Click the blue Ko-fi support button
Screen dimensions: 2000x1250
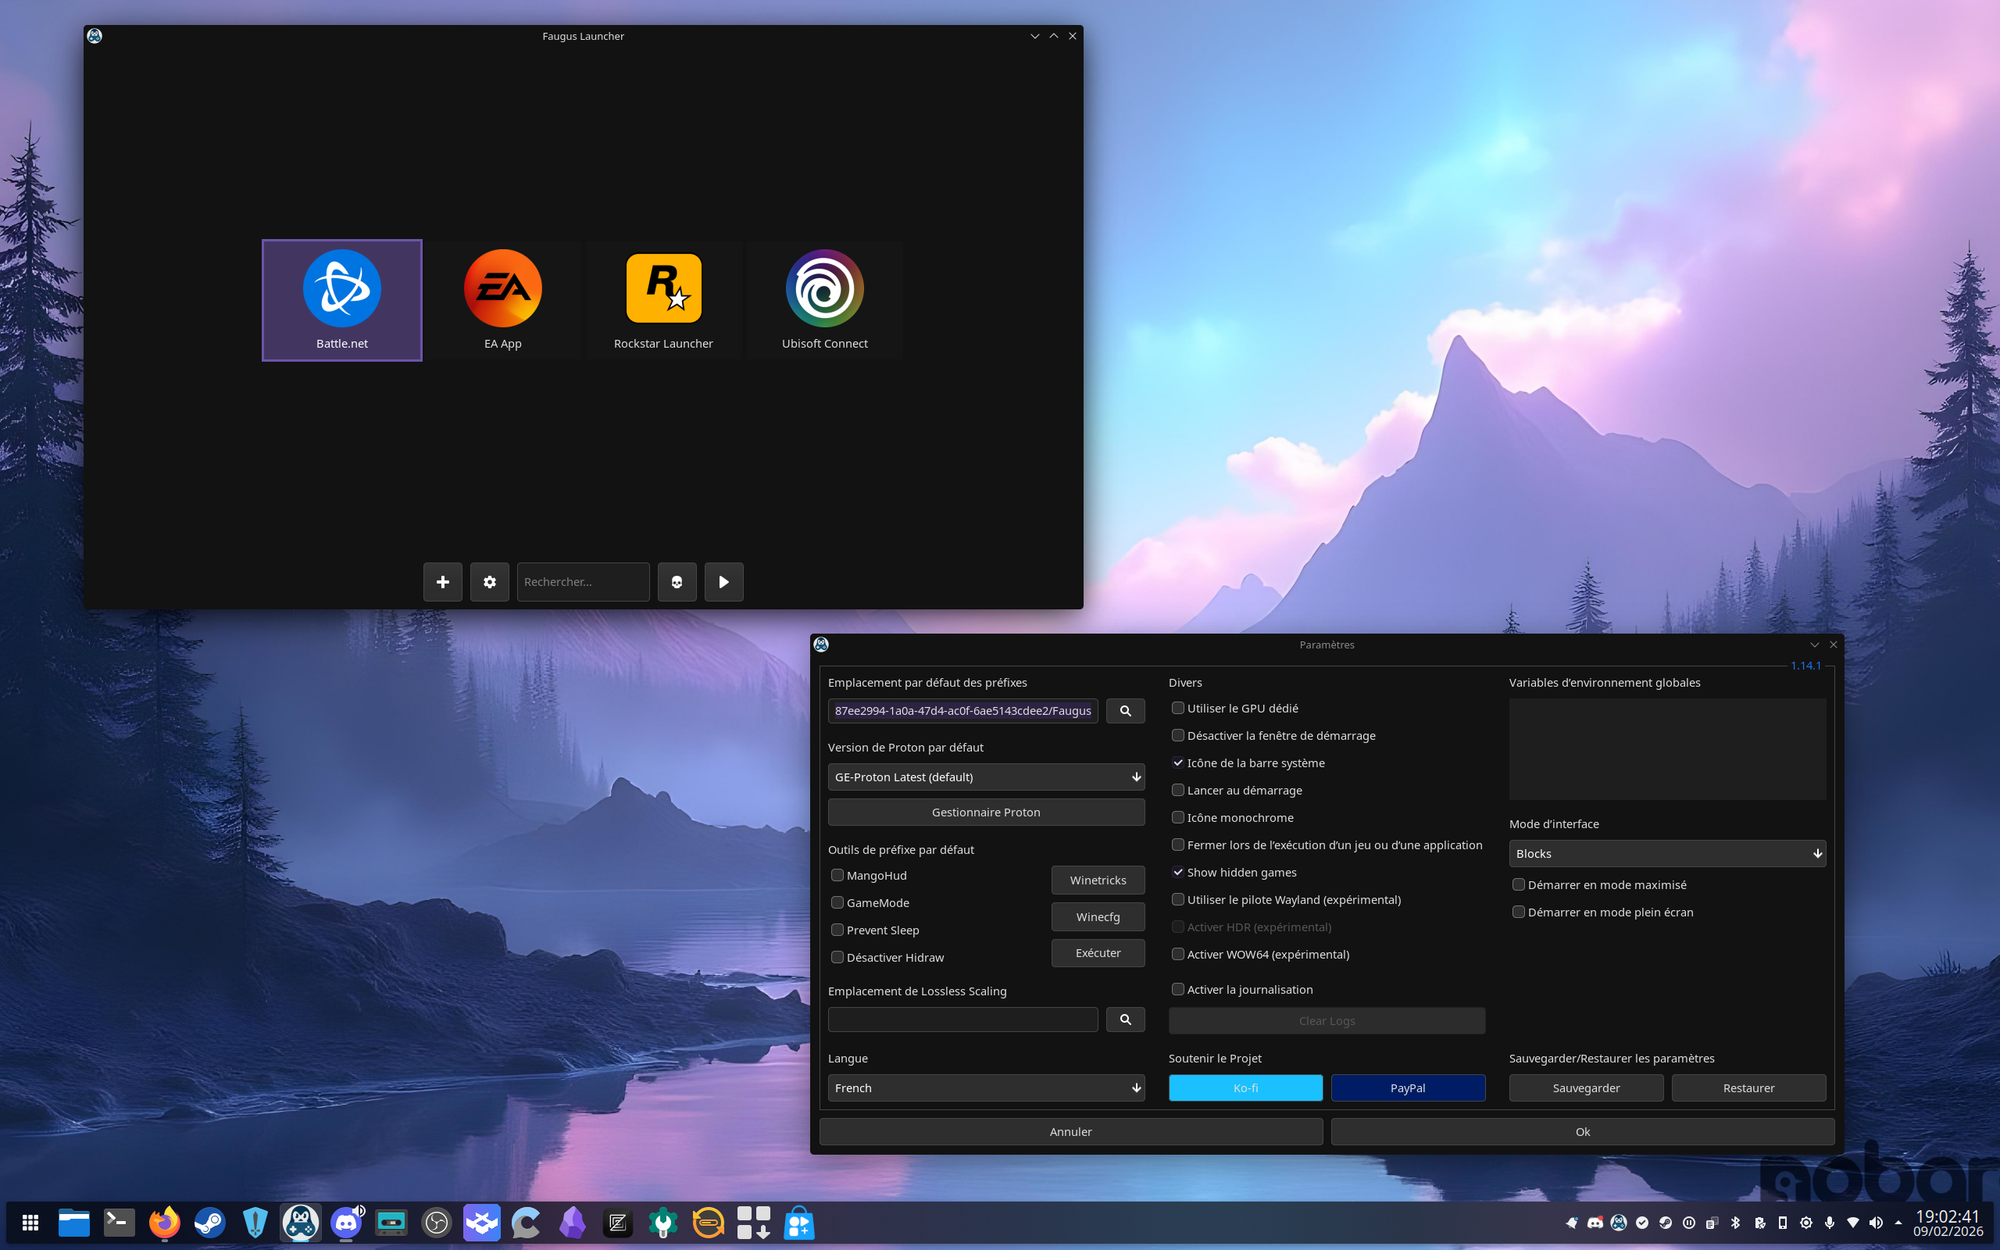coord(1245,1088)
